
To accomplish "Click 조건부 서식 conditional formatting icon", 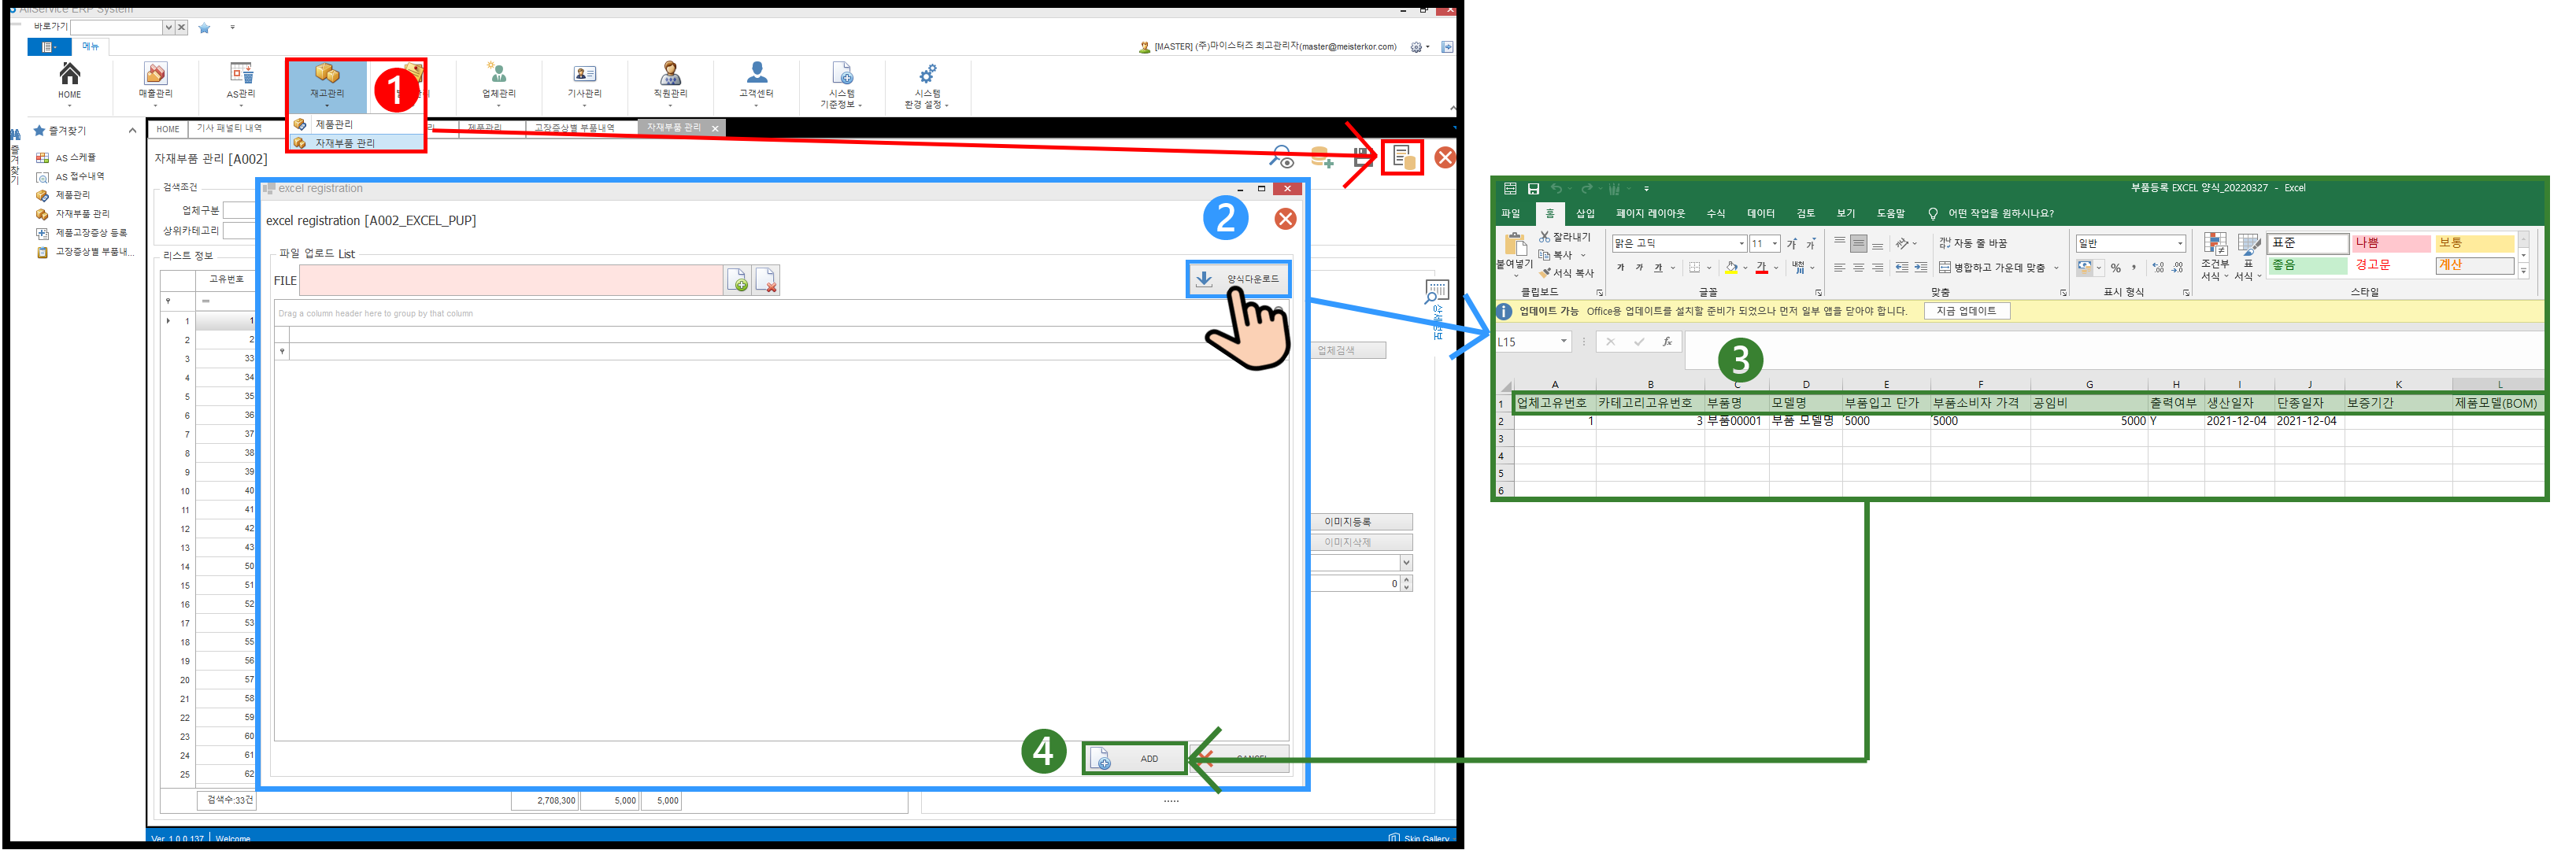I will click(2215, 257).
